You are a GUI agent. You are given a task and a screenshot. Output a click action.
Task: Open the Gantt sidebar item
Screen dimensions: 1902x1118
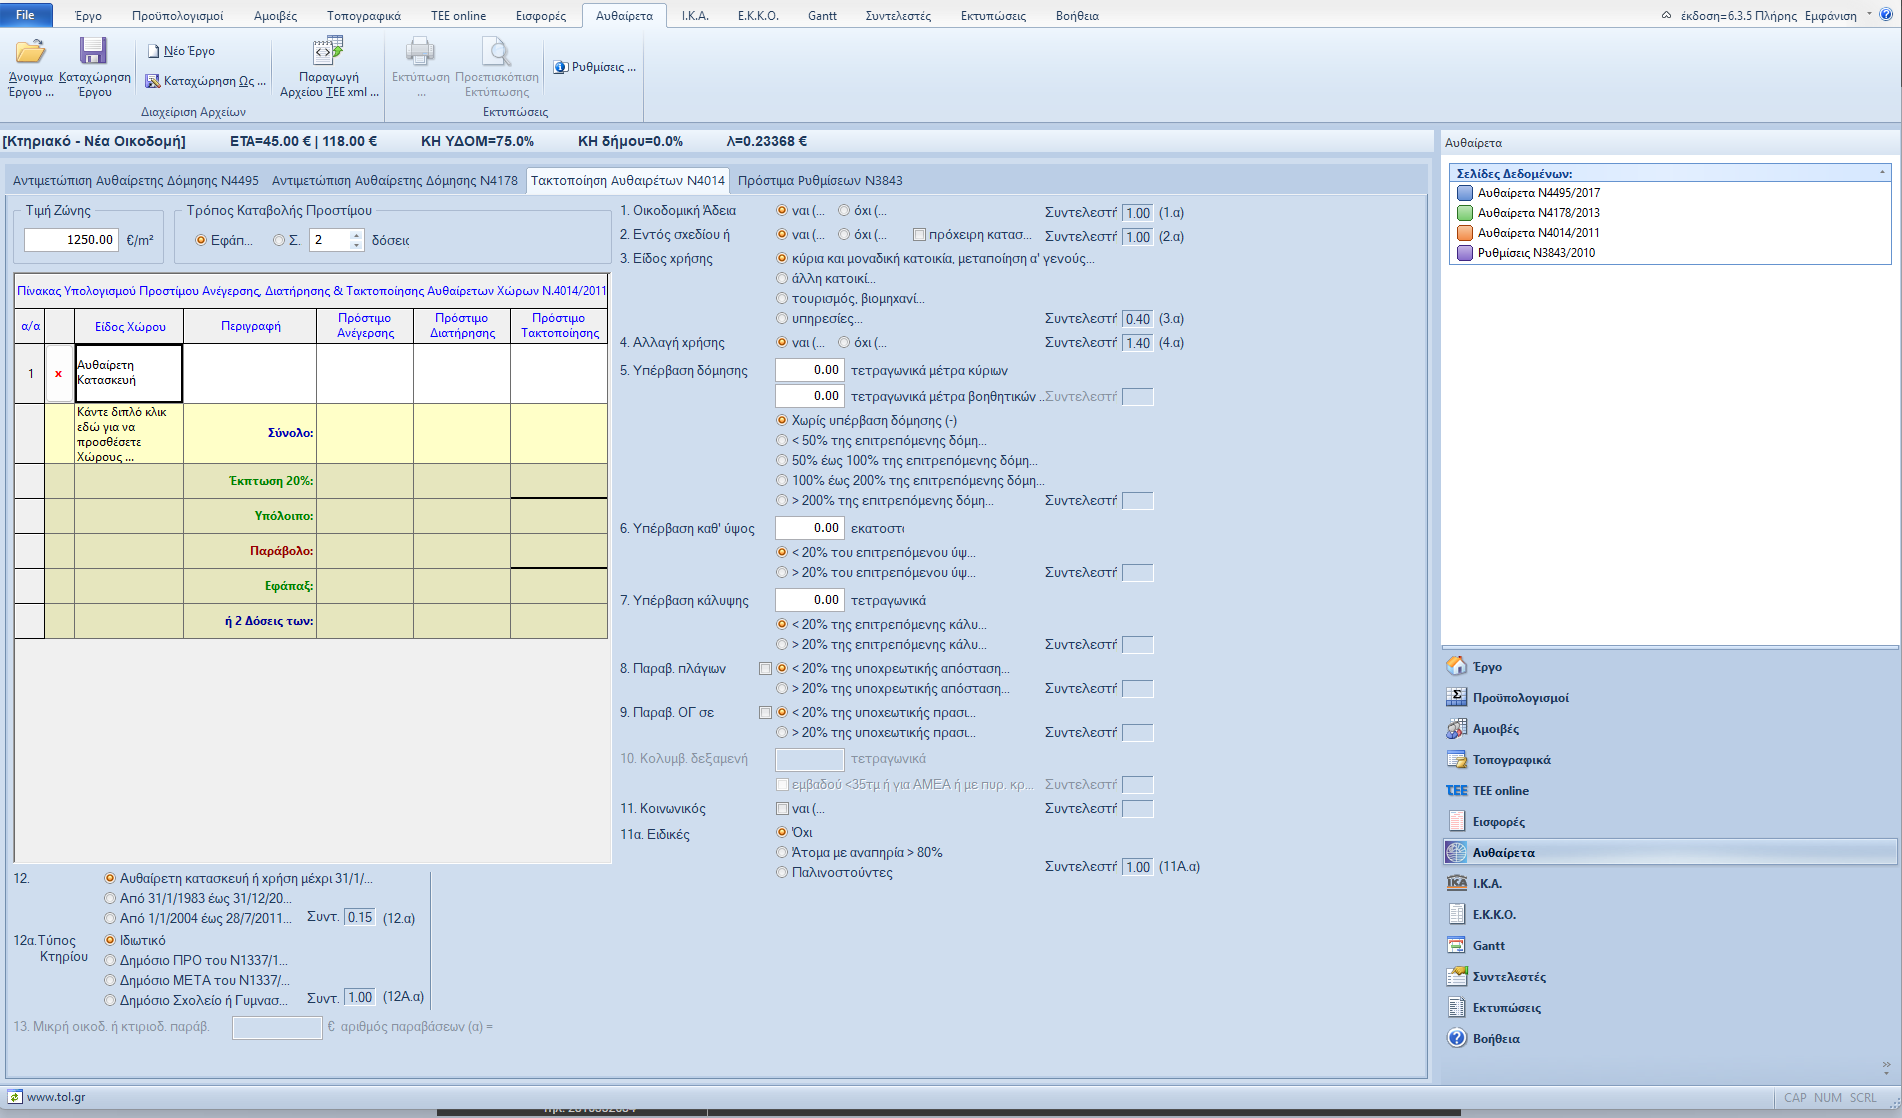(x=1488, y=946)
